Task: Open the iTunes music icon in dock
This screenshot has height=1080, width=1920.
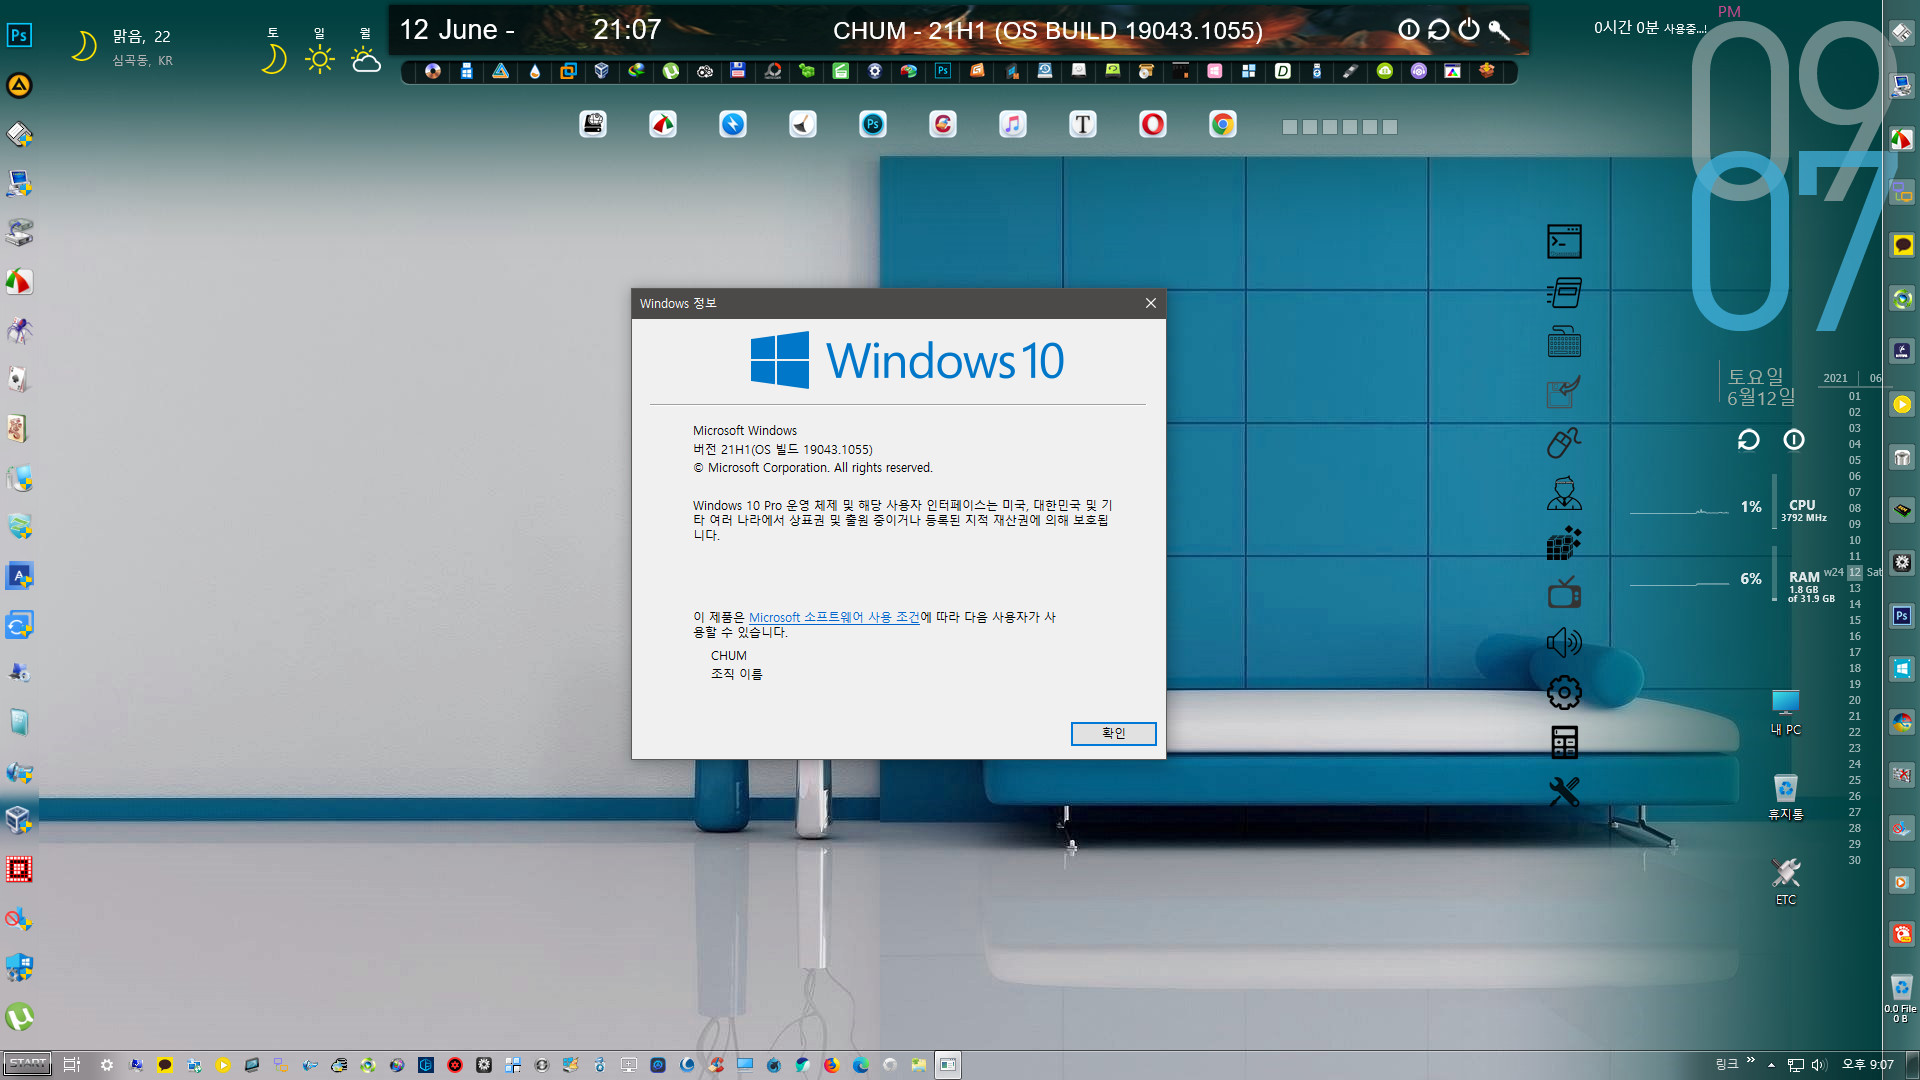Action: pyautogui.click(x=1012, y=124)
